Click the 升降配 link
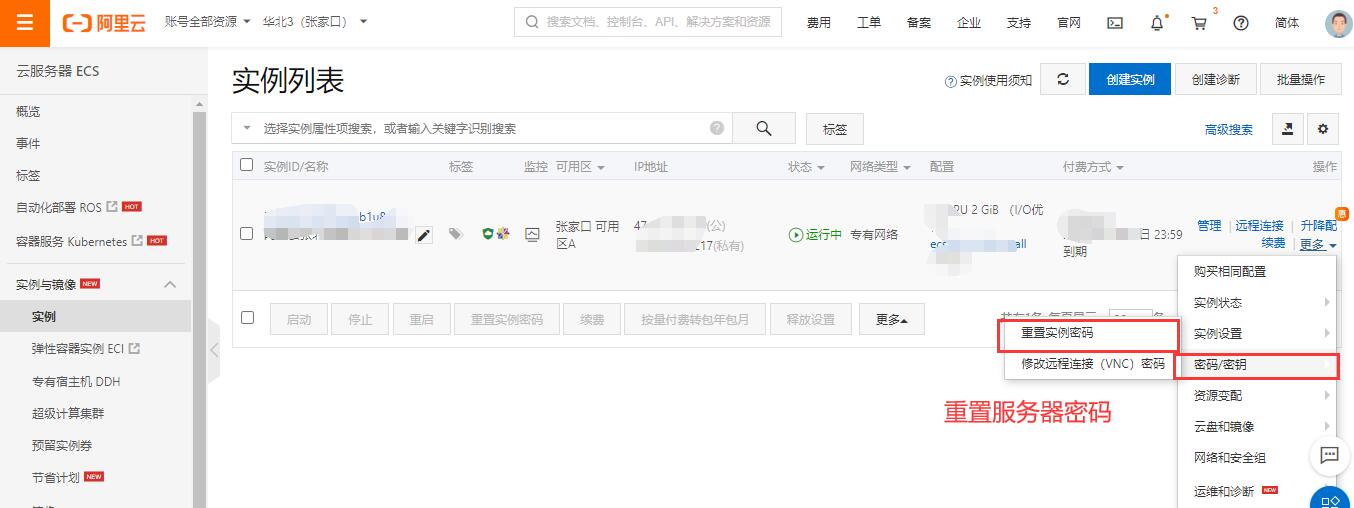1354x508 pixels. [x=1318, y=226]
